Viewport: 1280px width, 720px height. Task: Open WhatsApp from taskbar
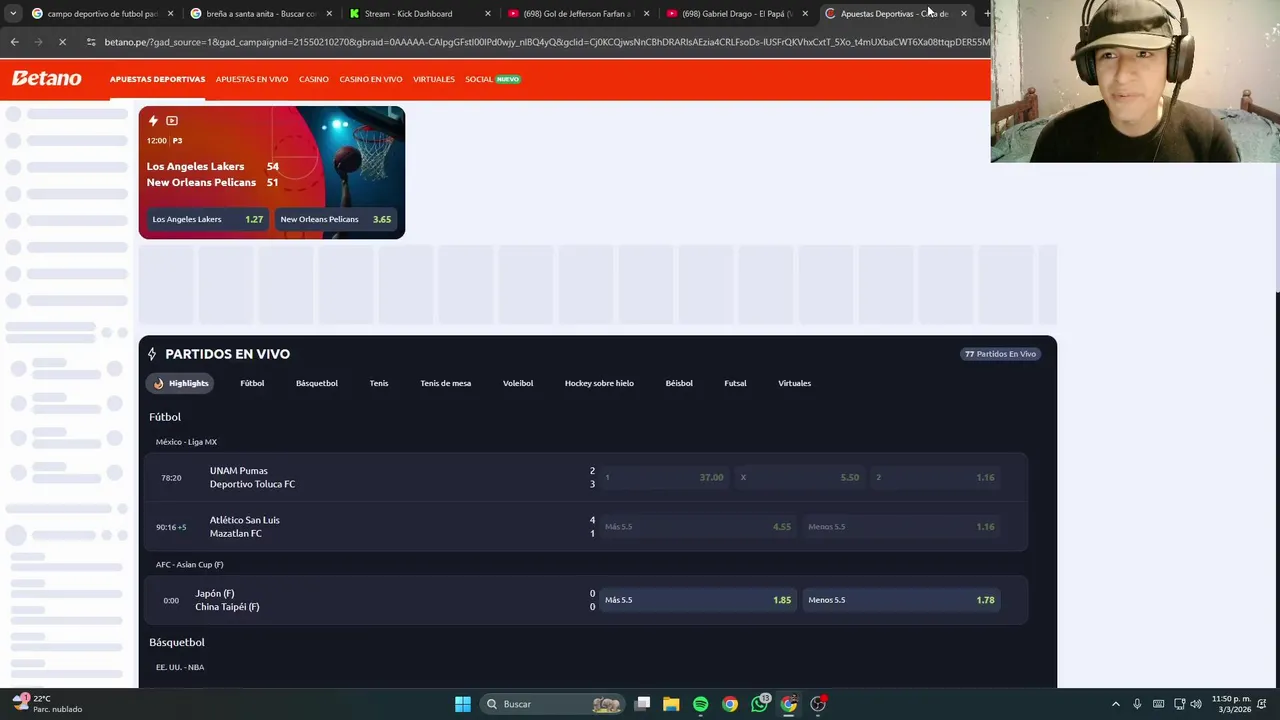pos(760,704)
